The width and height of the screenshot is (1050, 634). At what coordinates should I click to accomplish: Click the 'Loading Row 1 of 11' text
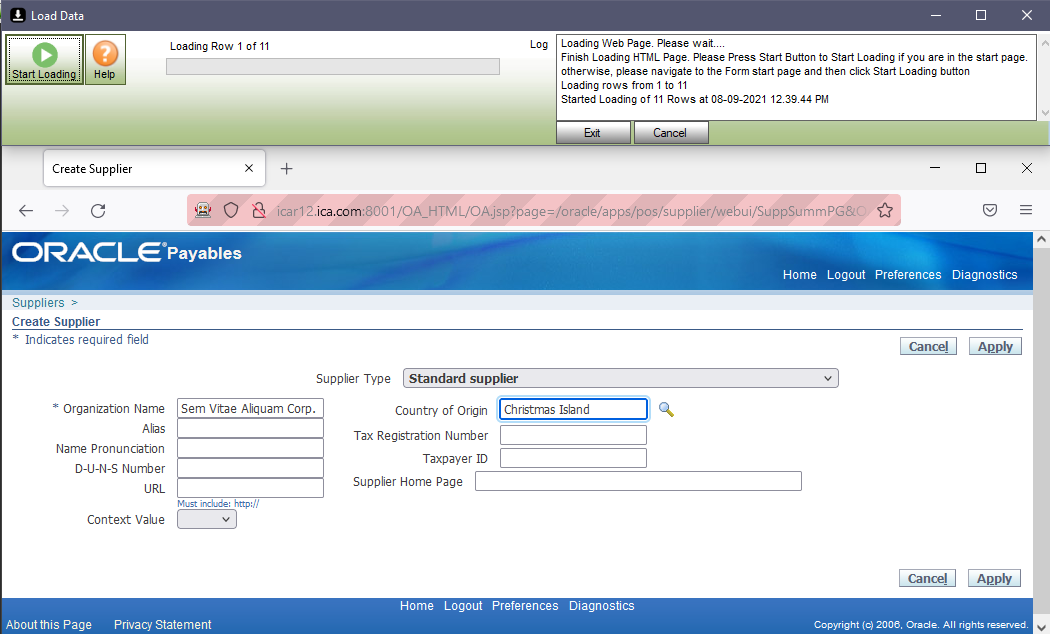(220, 46)
